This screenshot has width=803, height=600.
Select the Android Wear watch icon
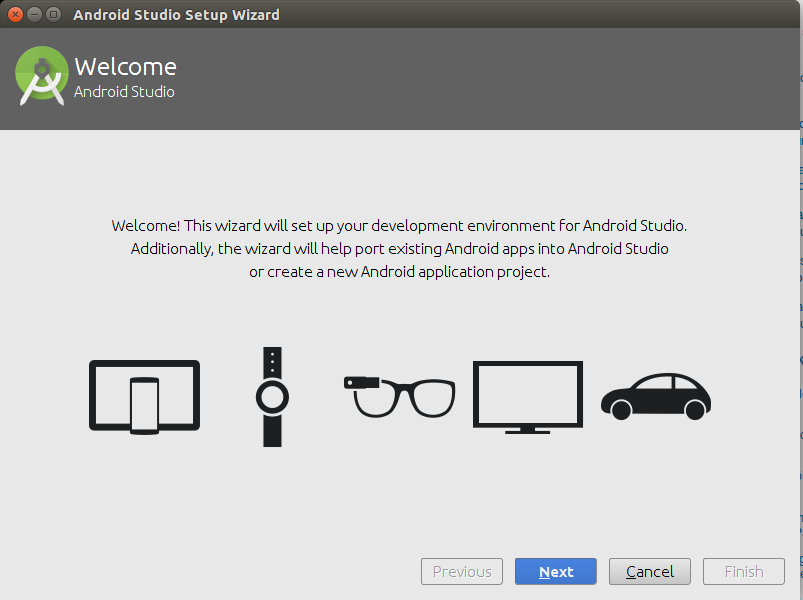tap(271, 396)
